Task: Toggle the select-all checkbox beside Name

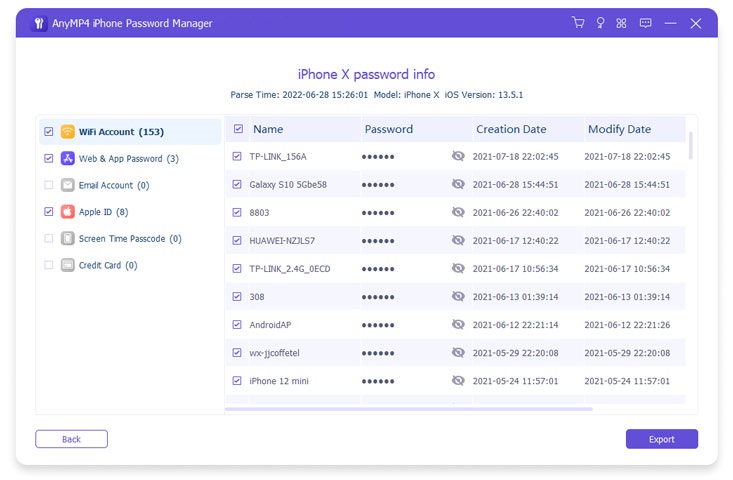Action: (x=238, y=129)
